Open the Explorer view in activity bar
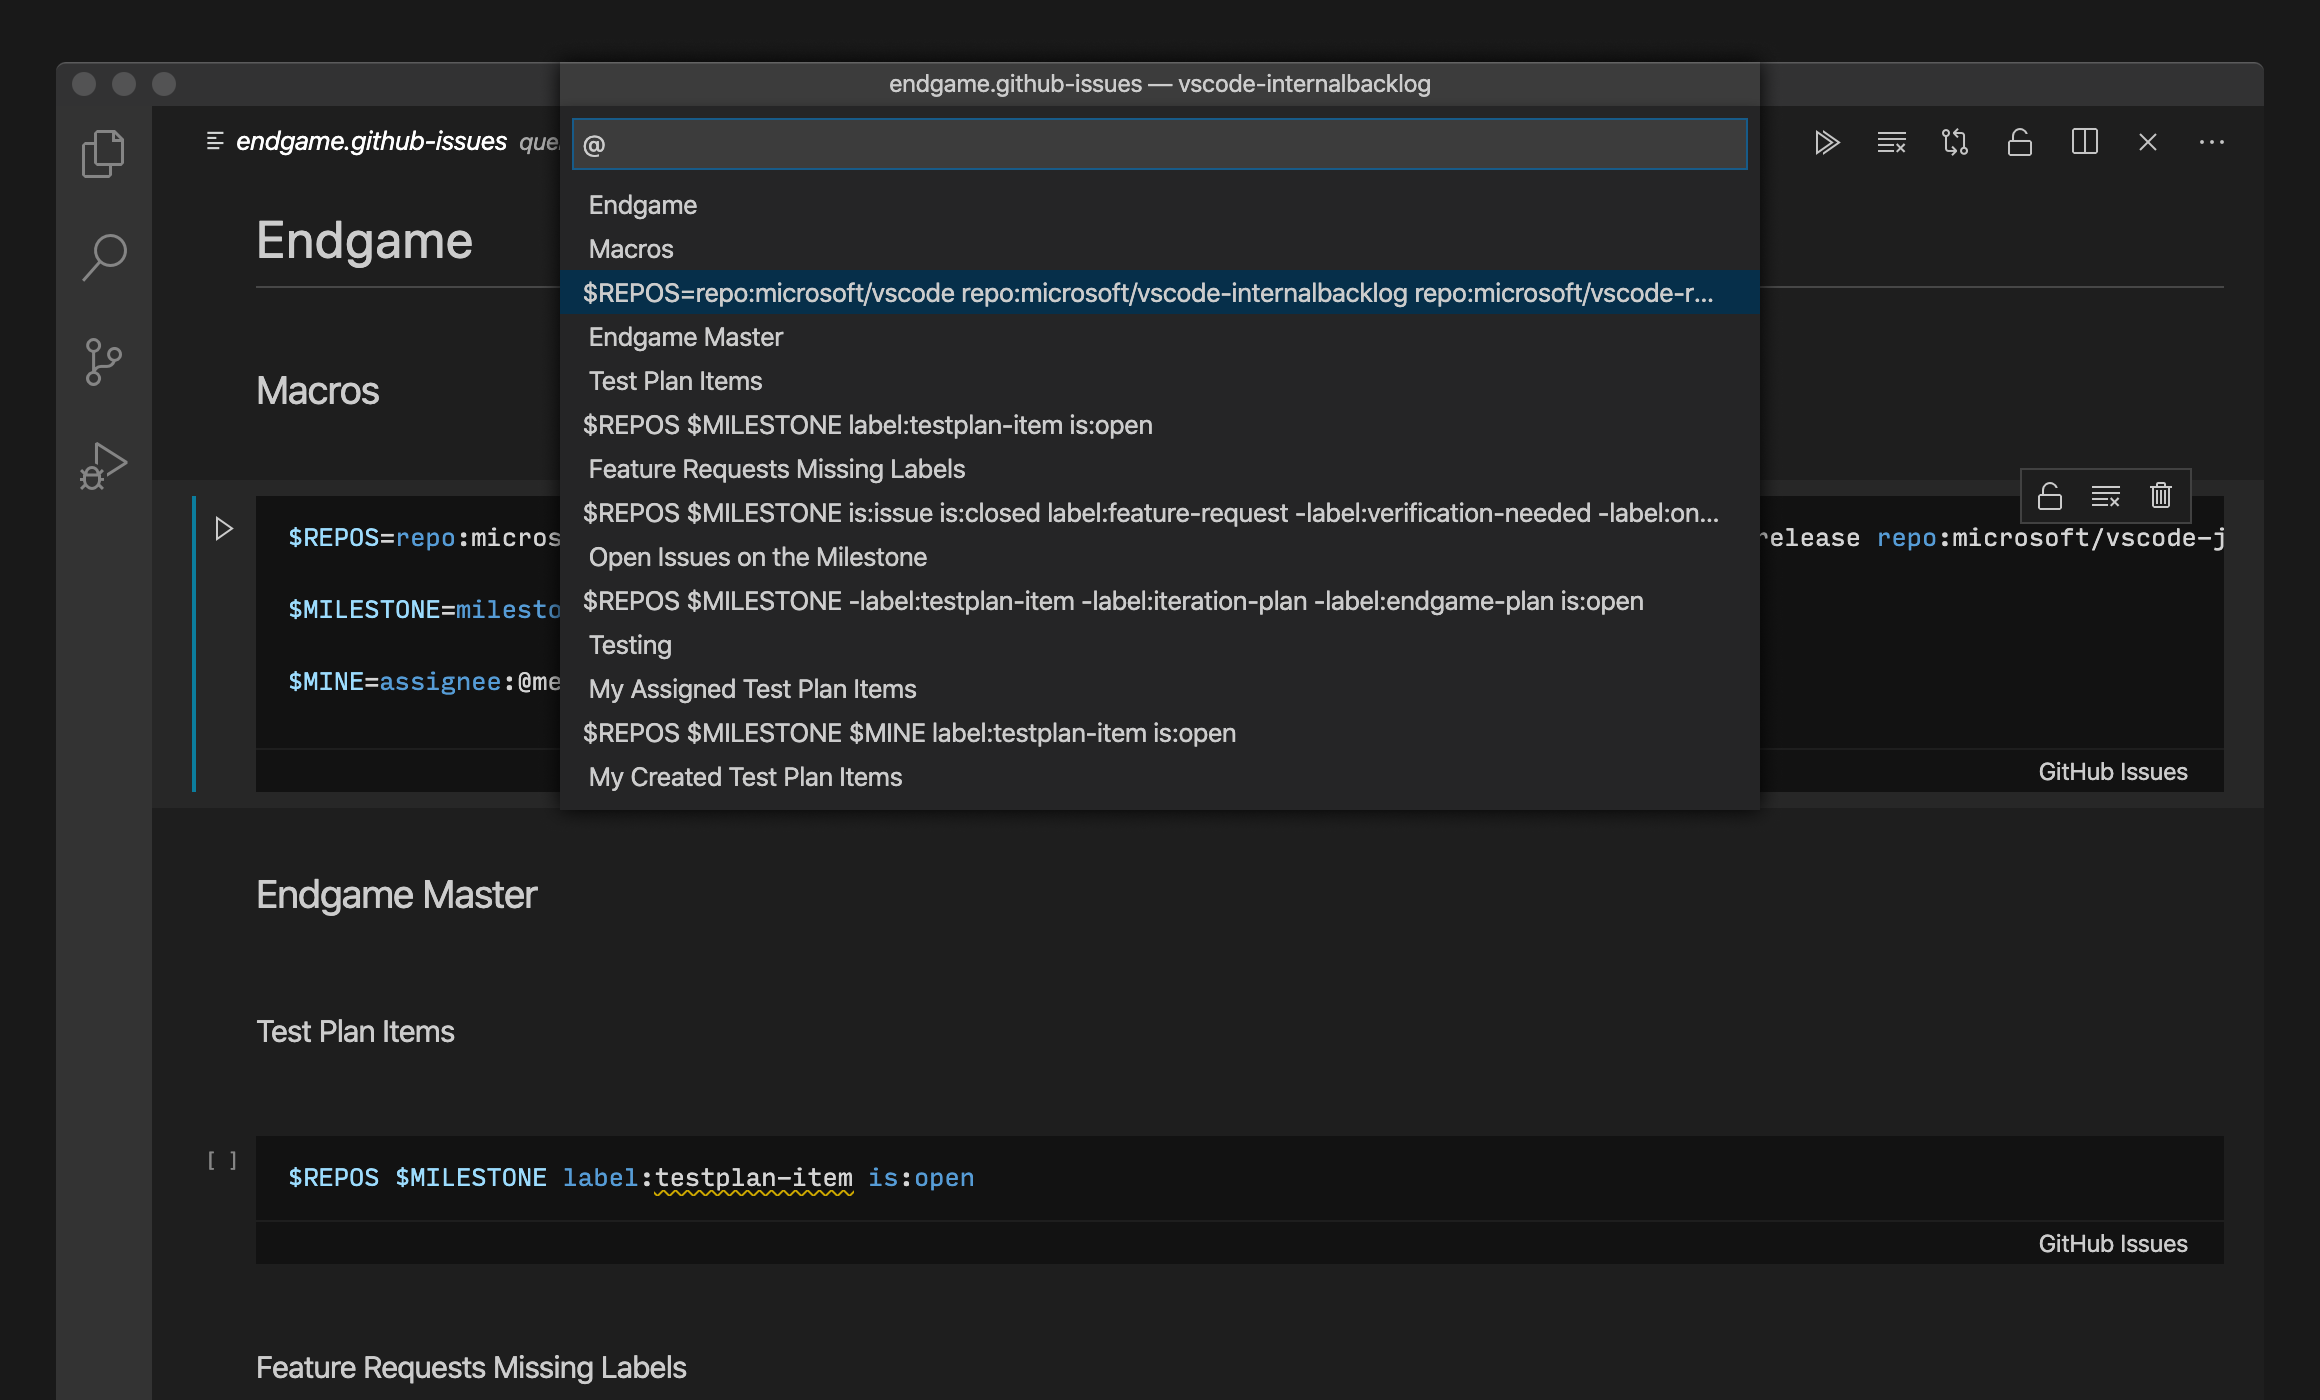This screenshot has height=1400, width=2320. tap(103, 154)
